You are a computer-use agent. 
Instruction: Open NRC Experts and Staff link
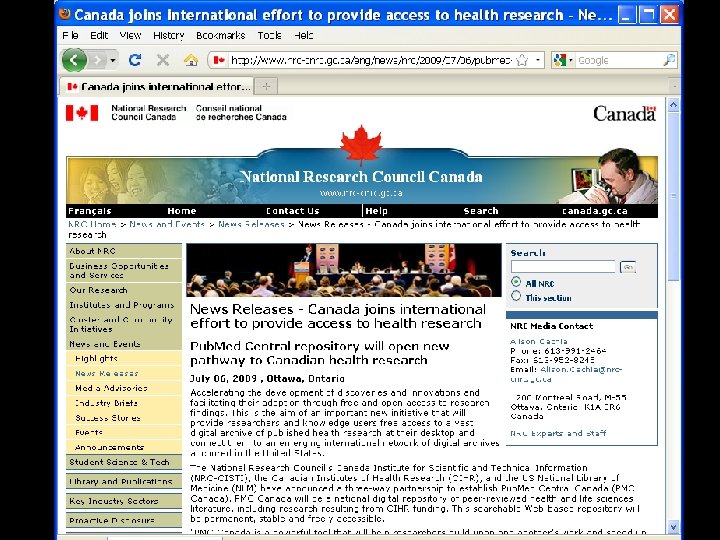pyautogui.click(x=558, y=433)
